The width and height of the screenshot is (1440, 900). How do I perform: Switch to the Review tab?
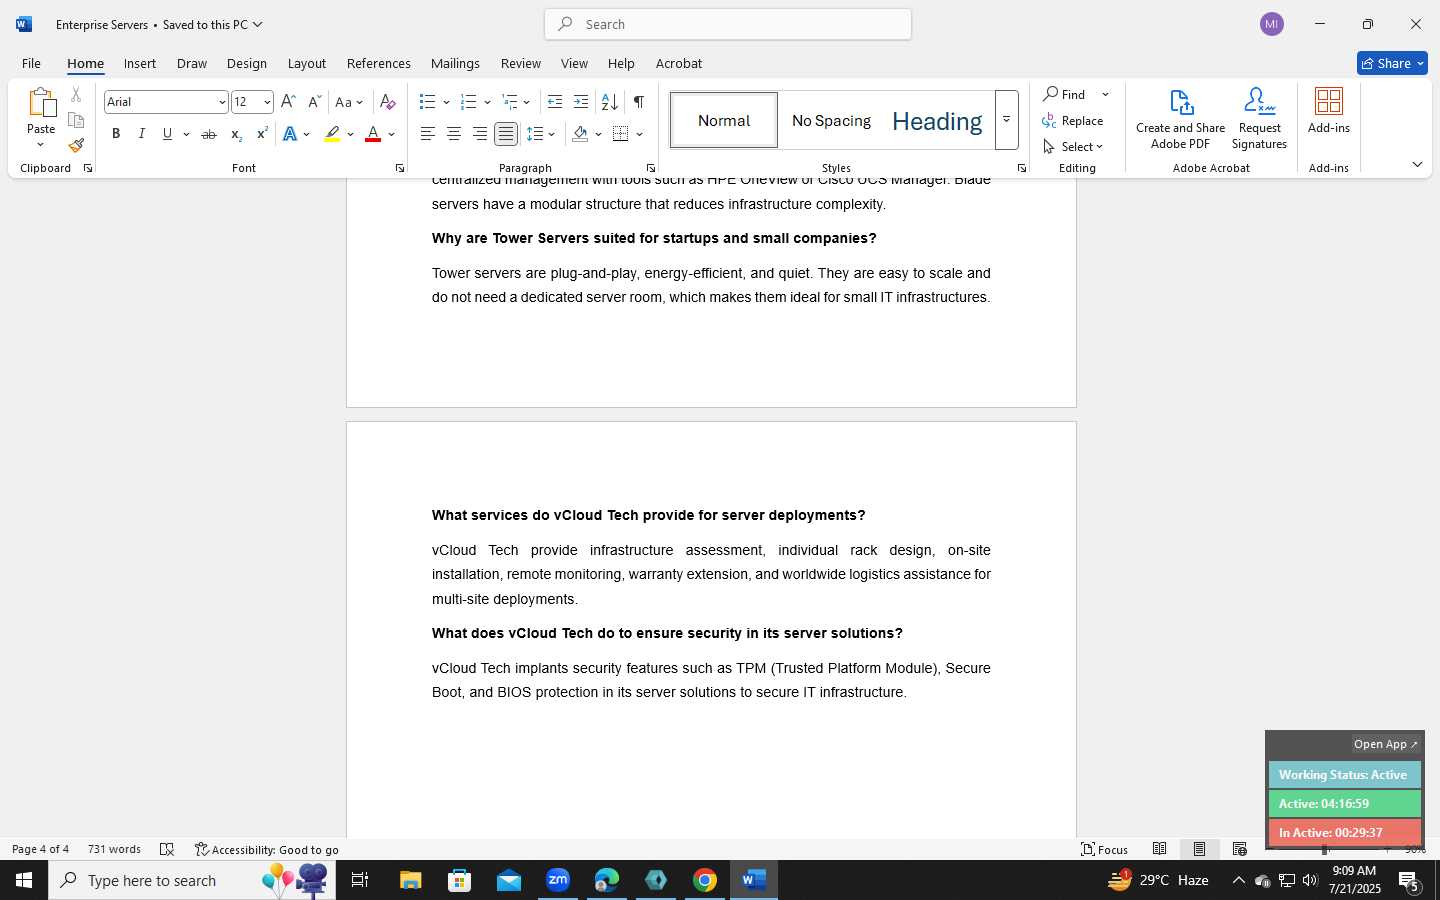520,63
